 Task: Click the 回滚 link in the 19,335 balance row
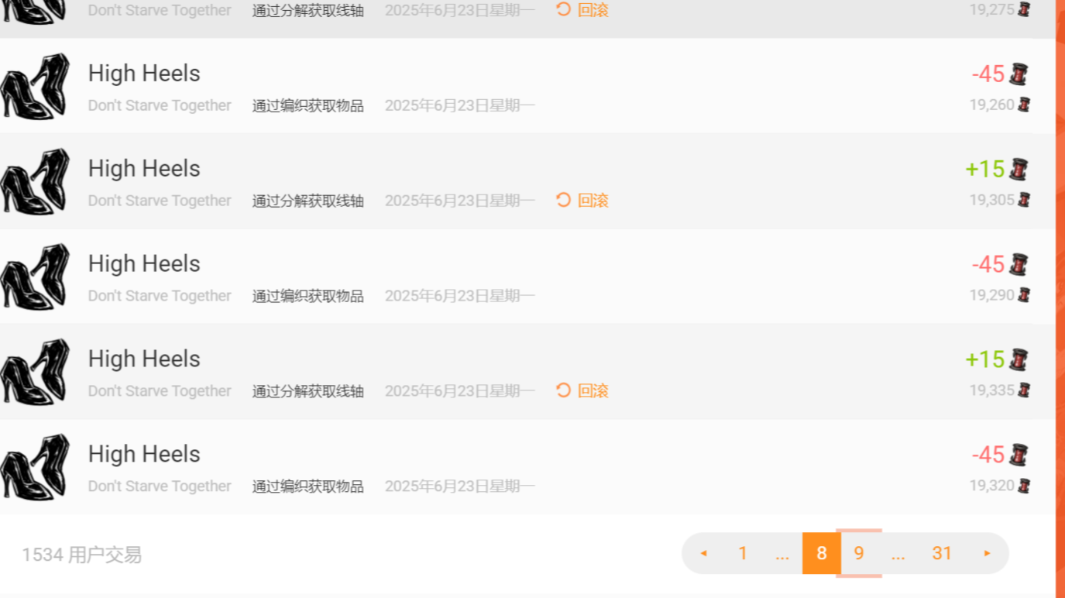[593, 390]
